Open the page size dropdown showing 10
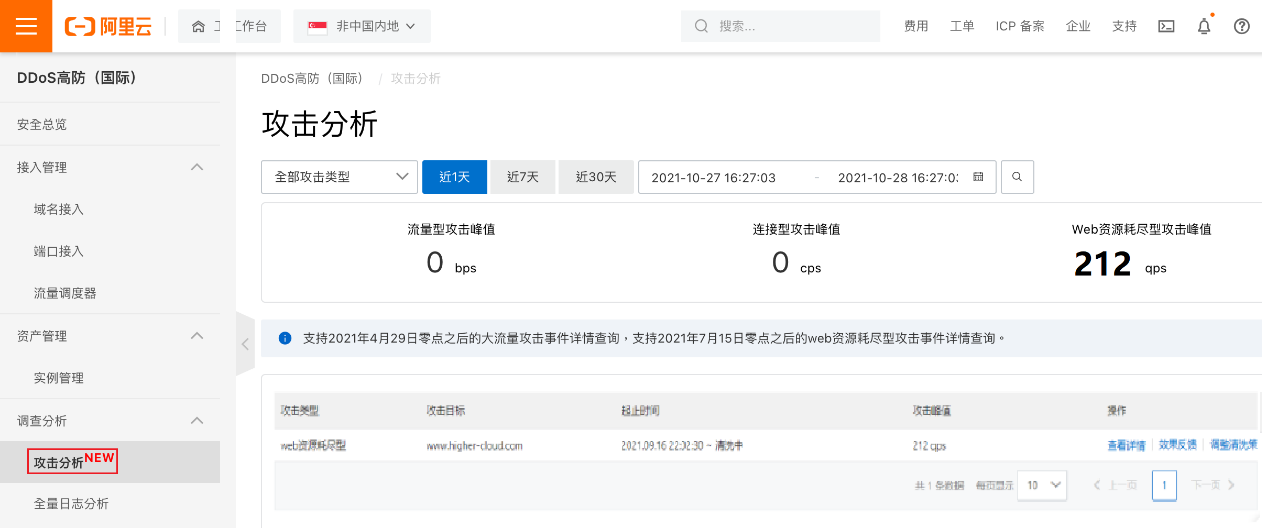Viewport: 1267px width, 528px height. (1042, 485)
